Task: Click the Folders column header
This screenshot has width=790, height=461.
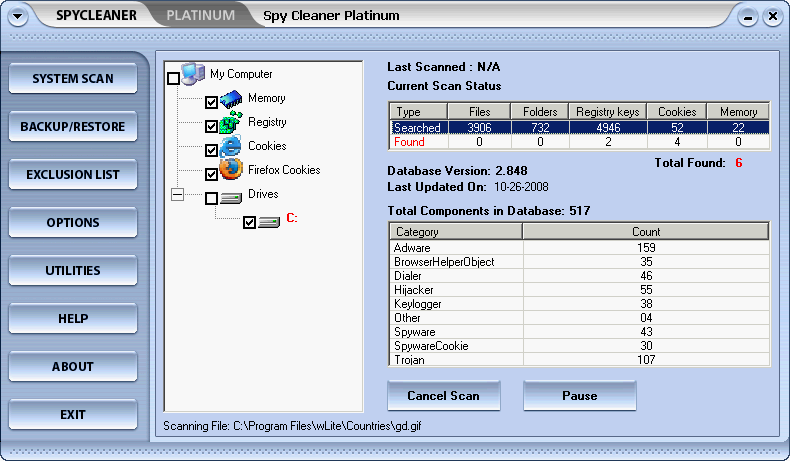Action: click(x=540, y=111)
